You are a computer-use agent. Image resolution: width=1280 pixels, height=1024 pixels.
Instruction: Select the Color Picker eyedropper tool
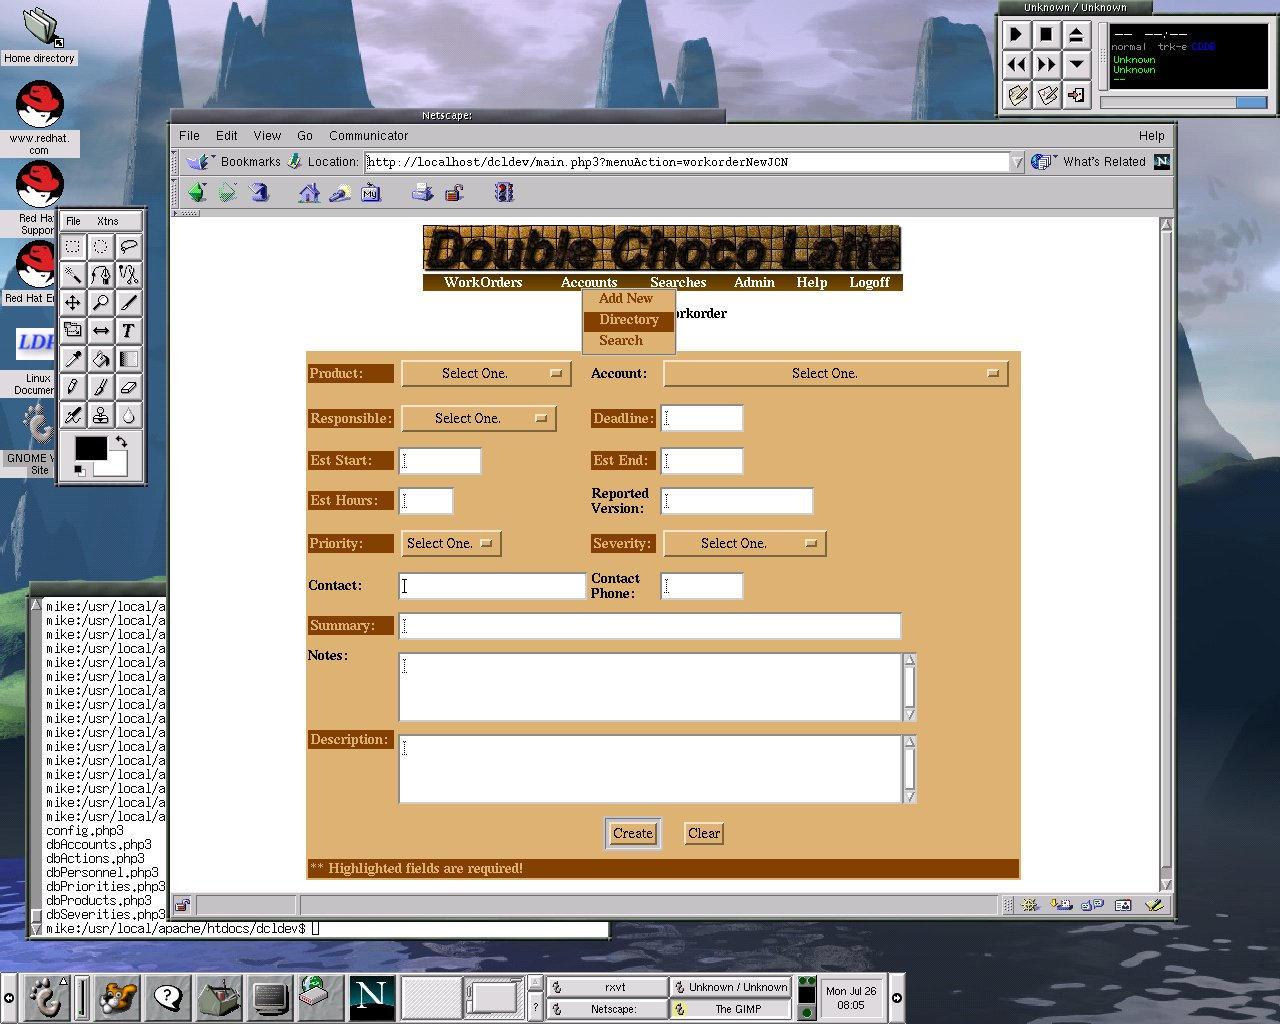73,358
